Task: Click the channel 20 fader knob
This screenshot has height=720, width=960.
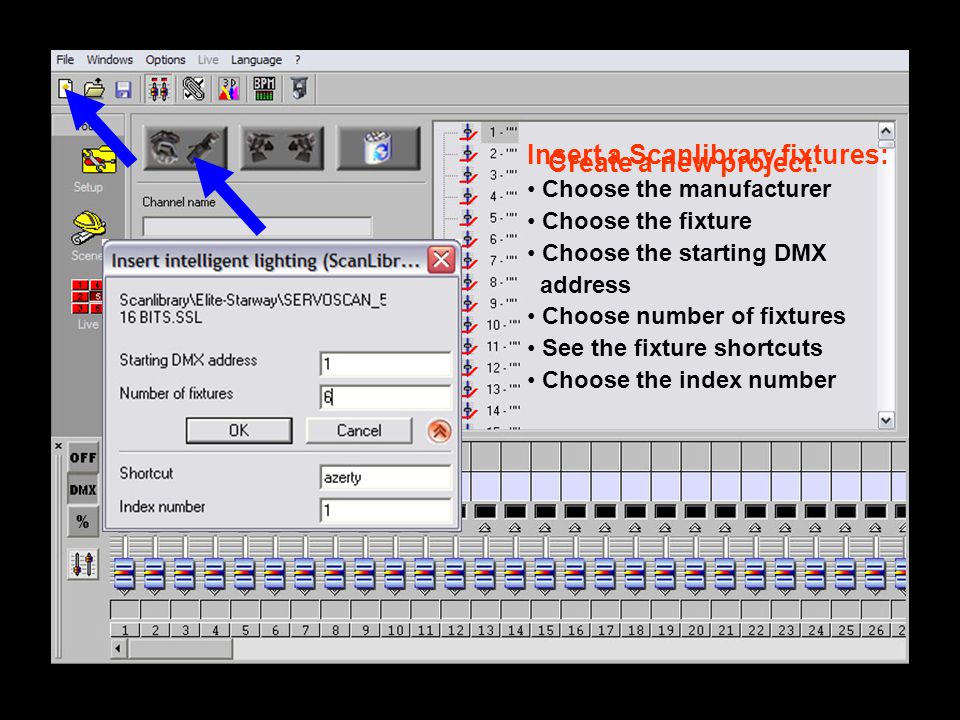Action: pos(696,574)
